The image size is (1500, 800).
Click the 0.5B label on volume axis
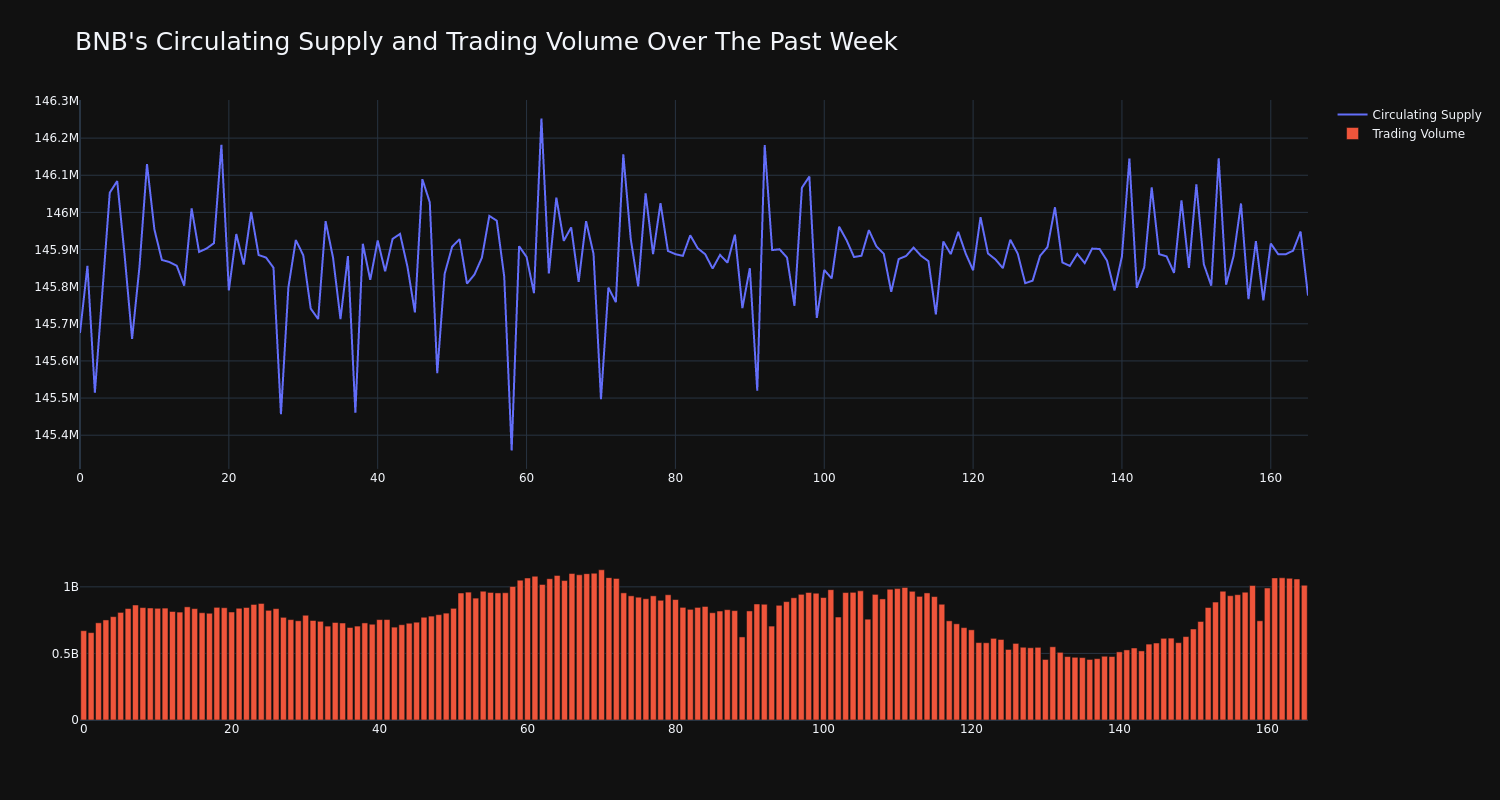point(65,654)
